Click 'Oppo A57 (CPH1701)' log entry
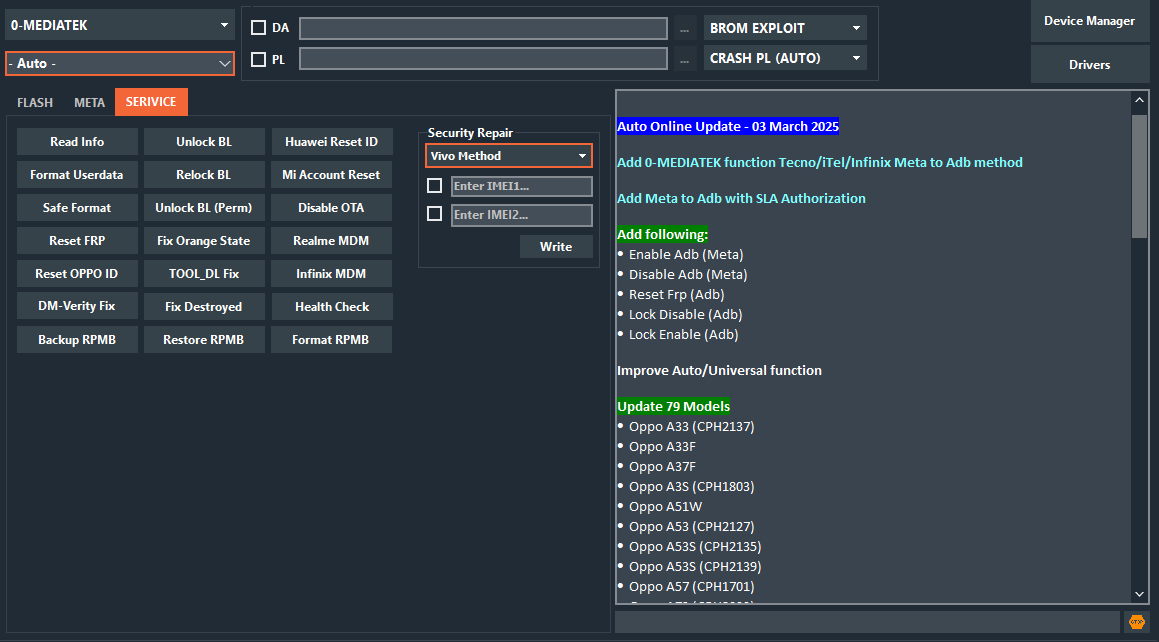Viewport: 1159px width, 642px height. [692, 587]
